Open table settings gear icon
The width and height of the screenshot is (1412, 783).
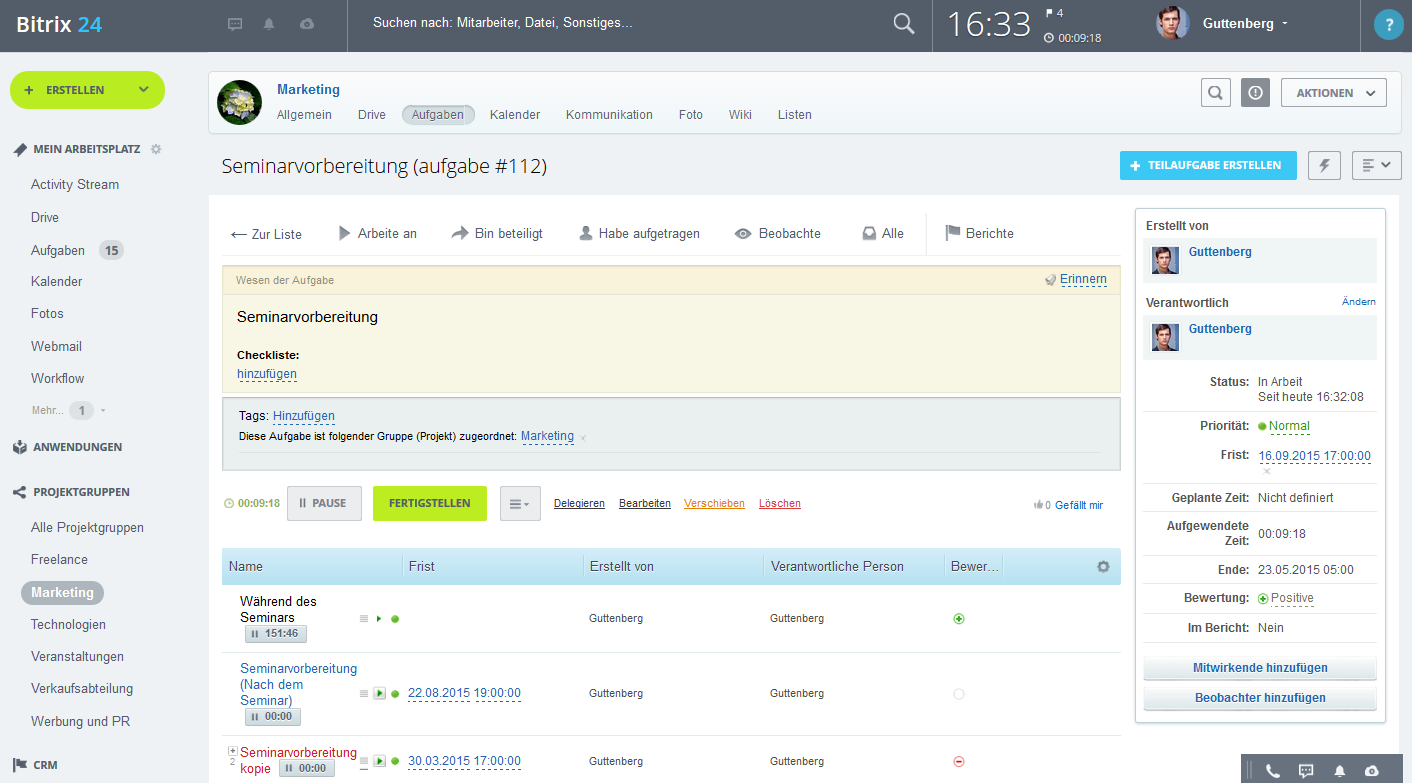point(1103,567)
